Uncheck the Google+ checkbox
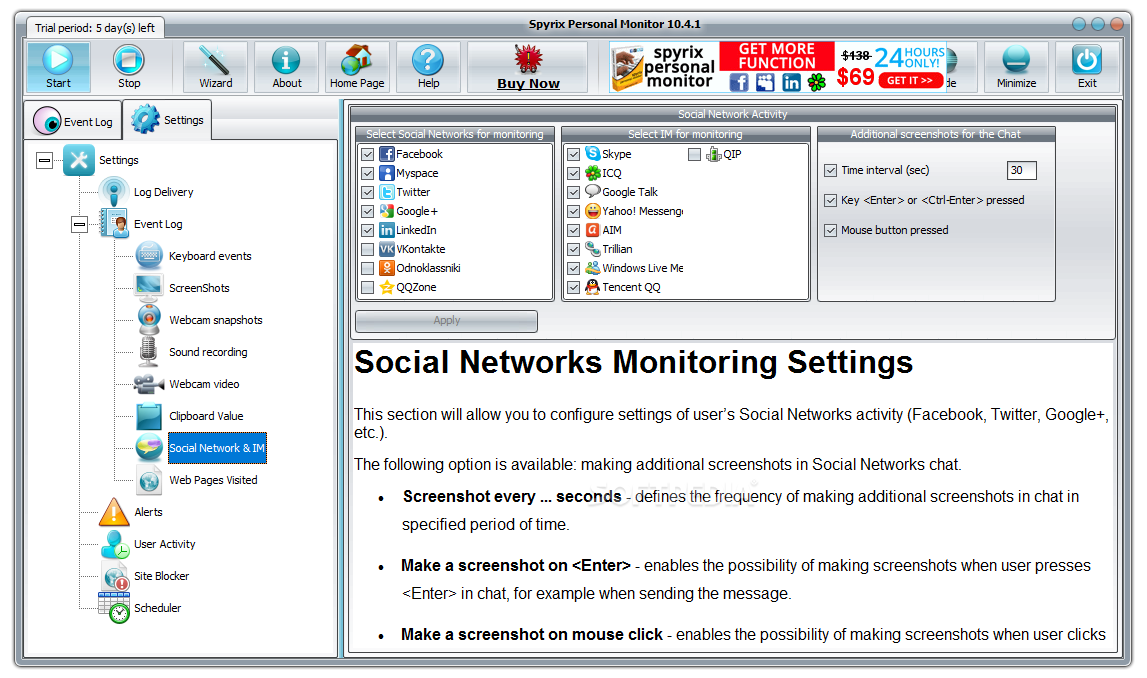 (x=368, y=211)
